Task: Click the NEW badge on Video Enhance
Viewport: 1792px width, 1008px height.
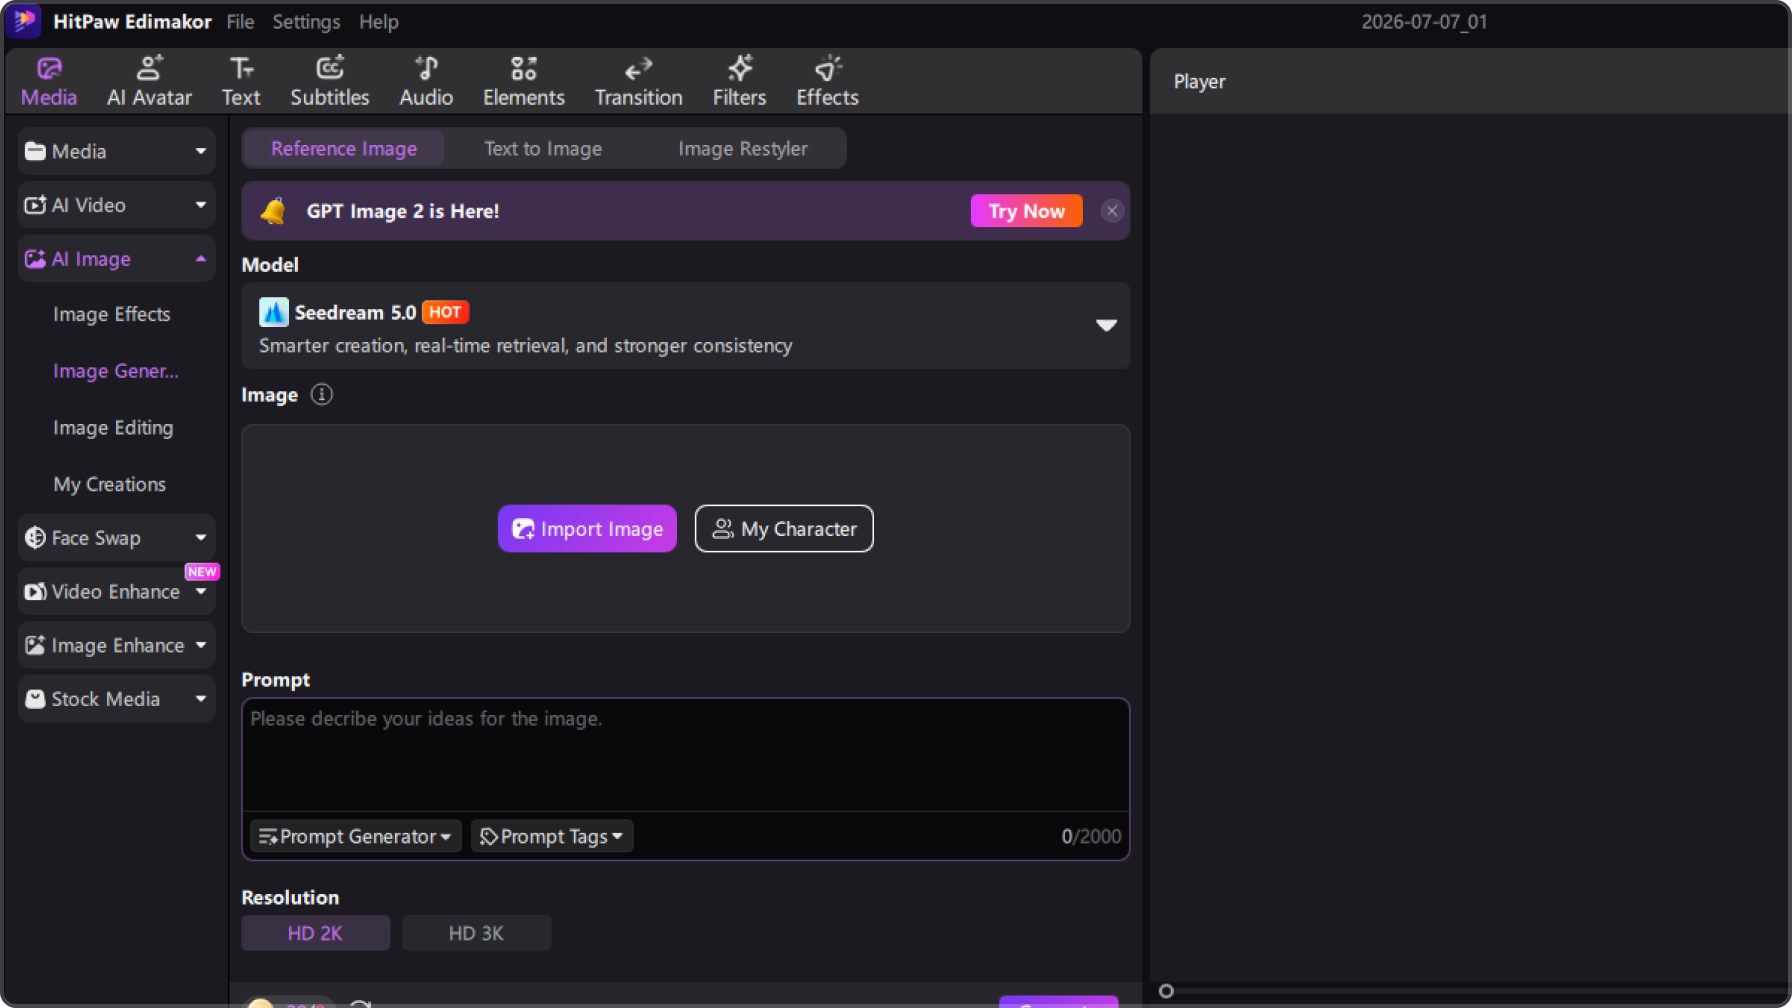Action: [202, 572]
